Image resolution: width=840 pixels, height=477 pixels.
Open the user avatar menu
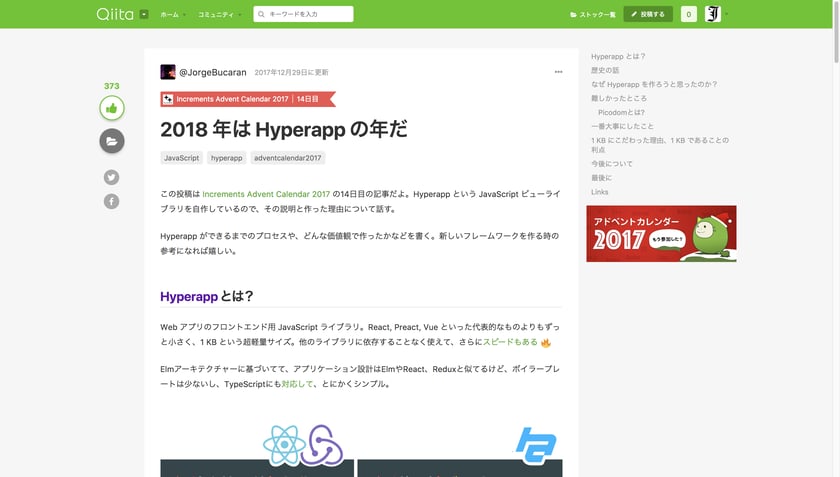pos(712,14)
